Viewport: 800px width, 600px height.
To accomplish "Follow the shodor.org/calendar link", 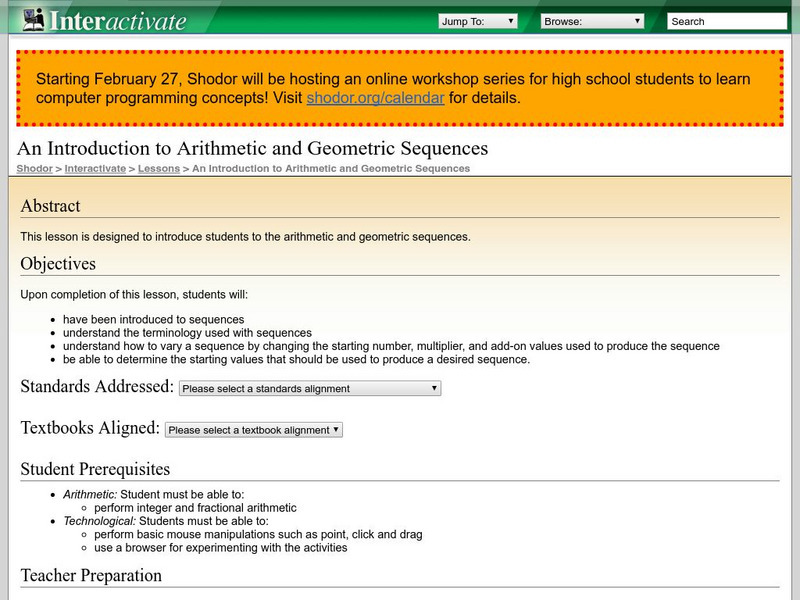I will coord(376,97).
